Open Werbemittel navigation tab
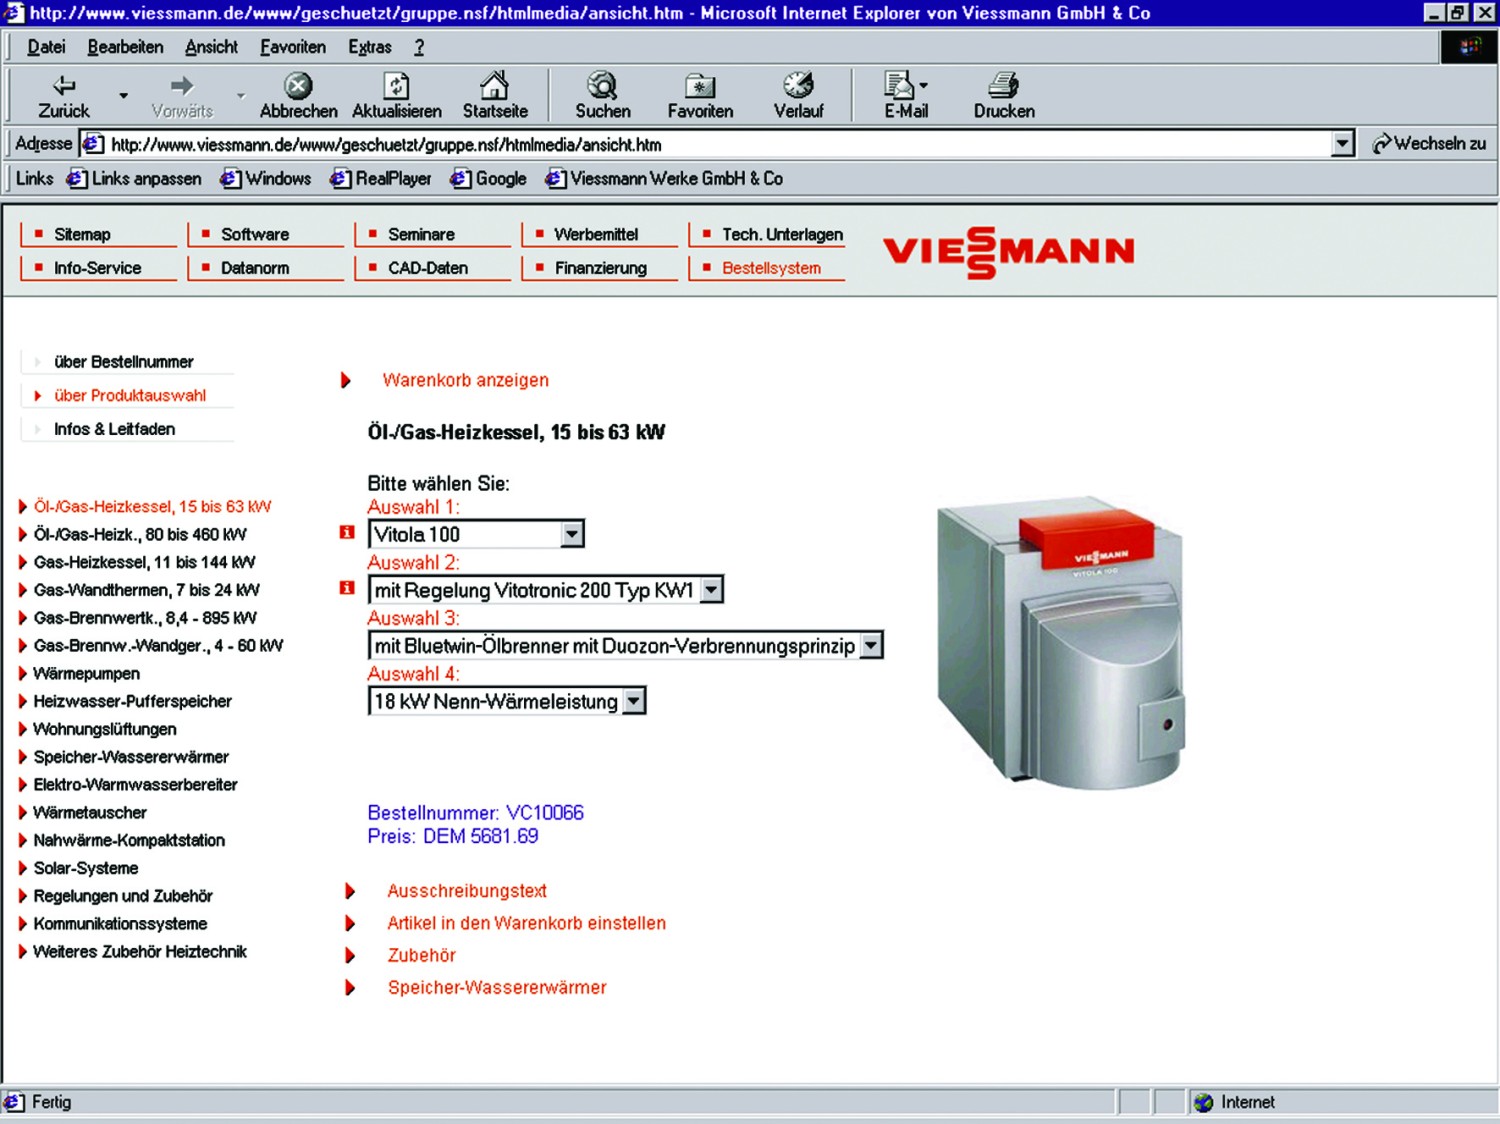 (599, 234)
